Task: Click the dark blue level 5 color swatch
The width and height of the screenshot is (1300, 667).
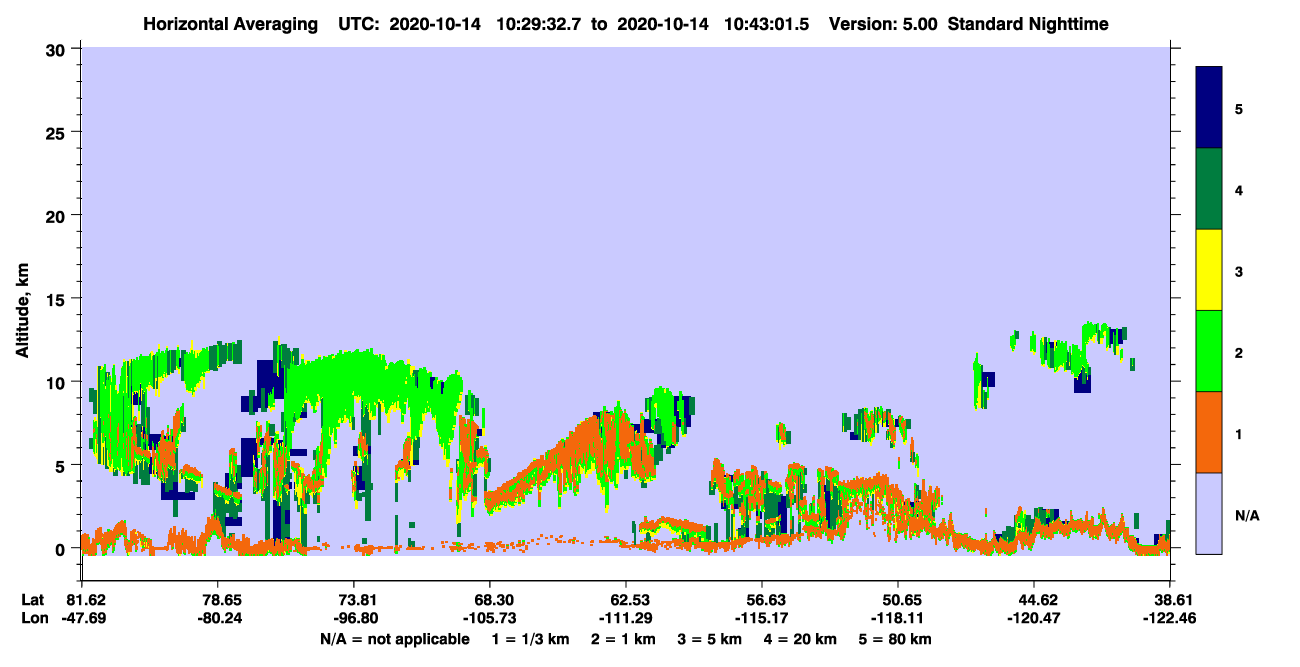Action: click(x=1209, y=107)
